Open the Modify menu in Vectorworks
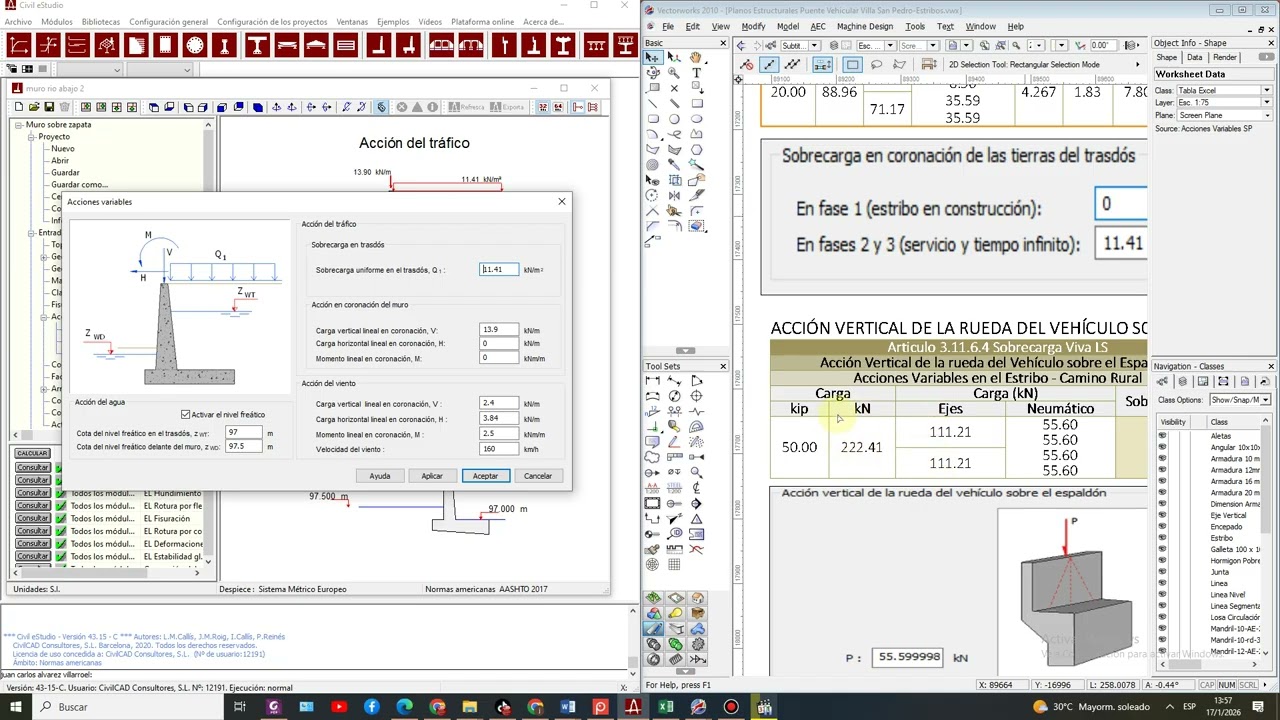This screenshot has height=720, width=1280. (753, 27)
